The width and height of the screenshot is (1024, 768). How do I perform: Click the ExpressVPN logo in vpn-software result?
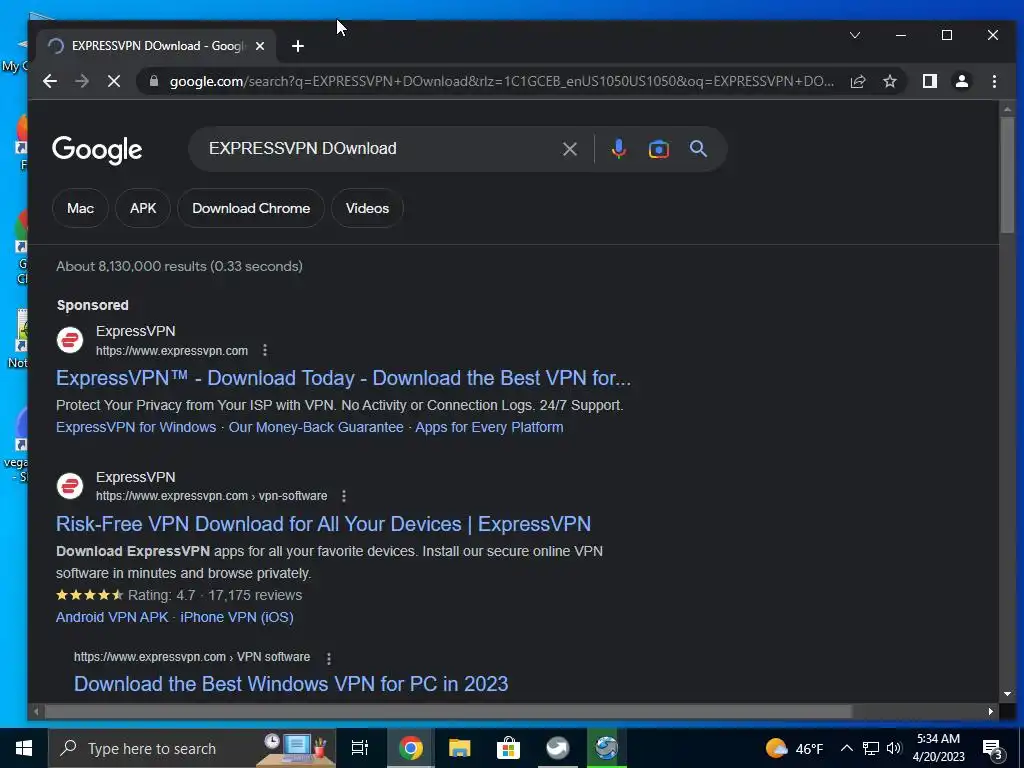click(70, 486)
